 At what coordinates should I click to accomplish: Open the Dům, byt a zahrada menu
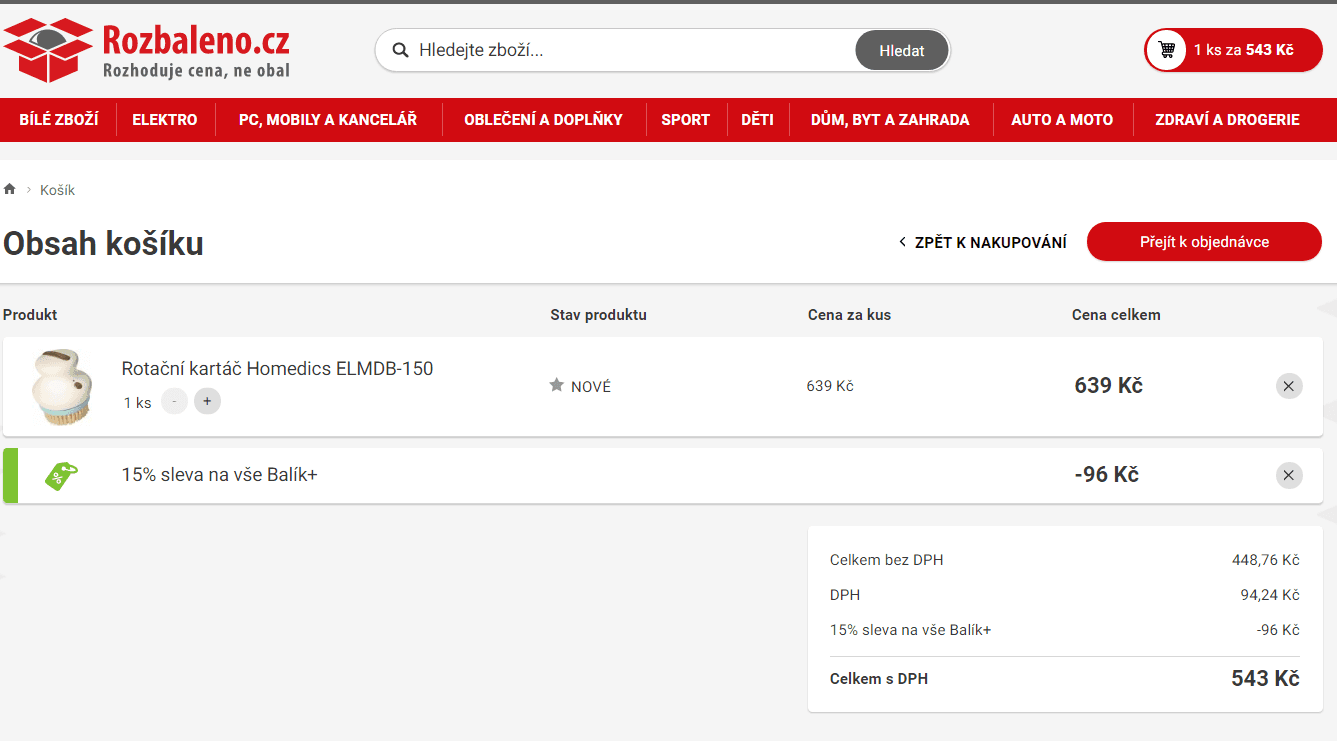click(890, 120)
